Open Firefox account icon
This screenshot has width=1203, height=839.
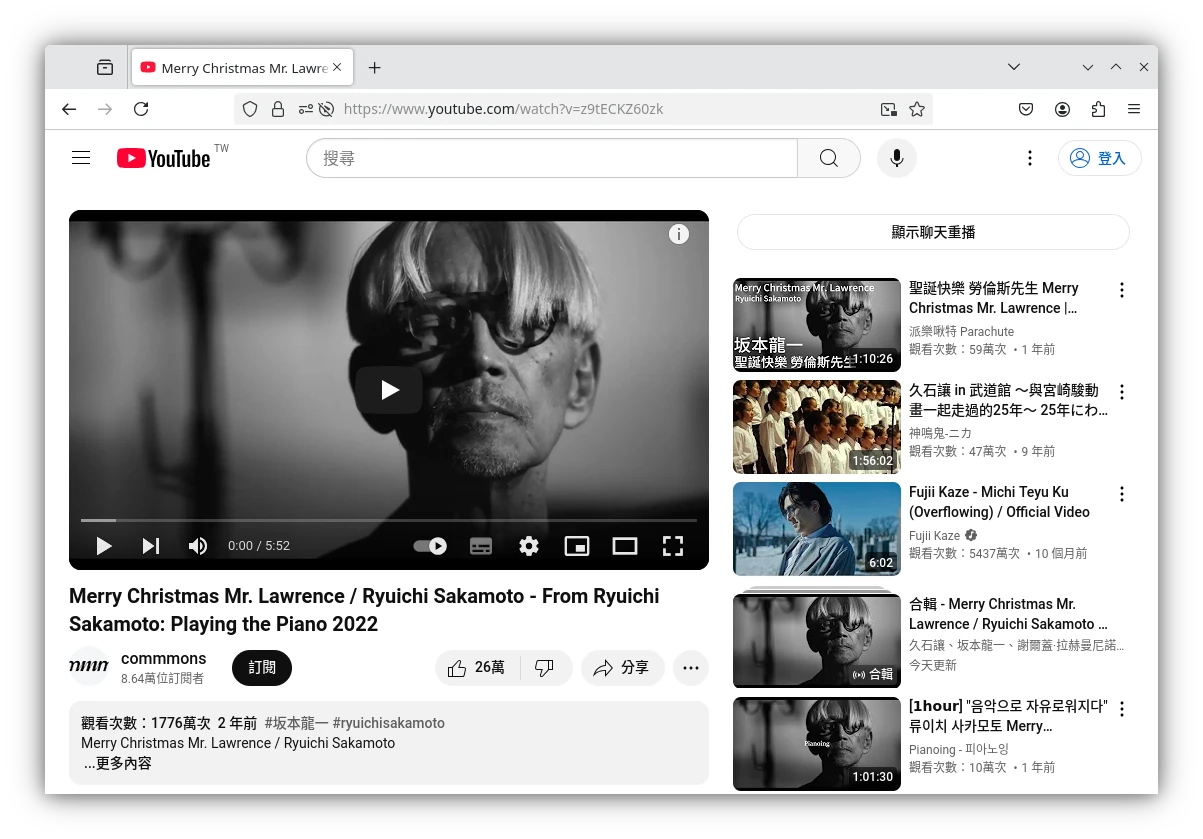[x=1062, y=109]
